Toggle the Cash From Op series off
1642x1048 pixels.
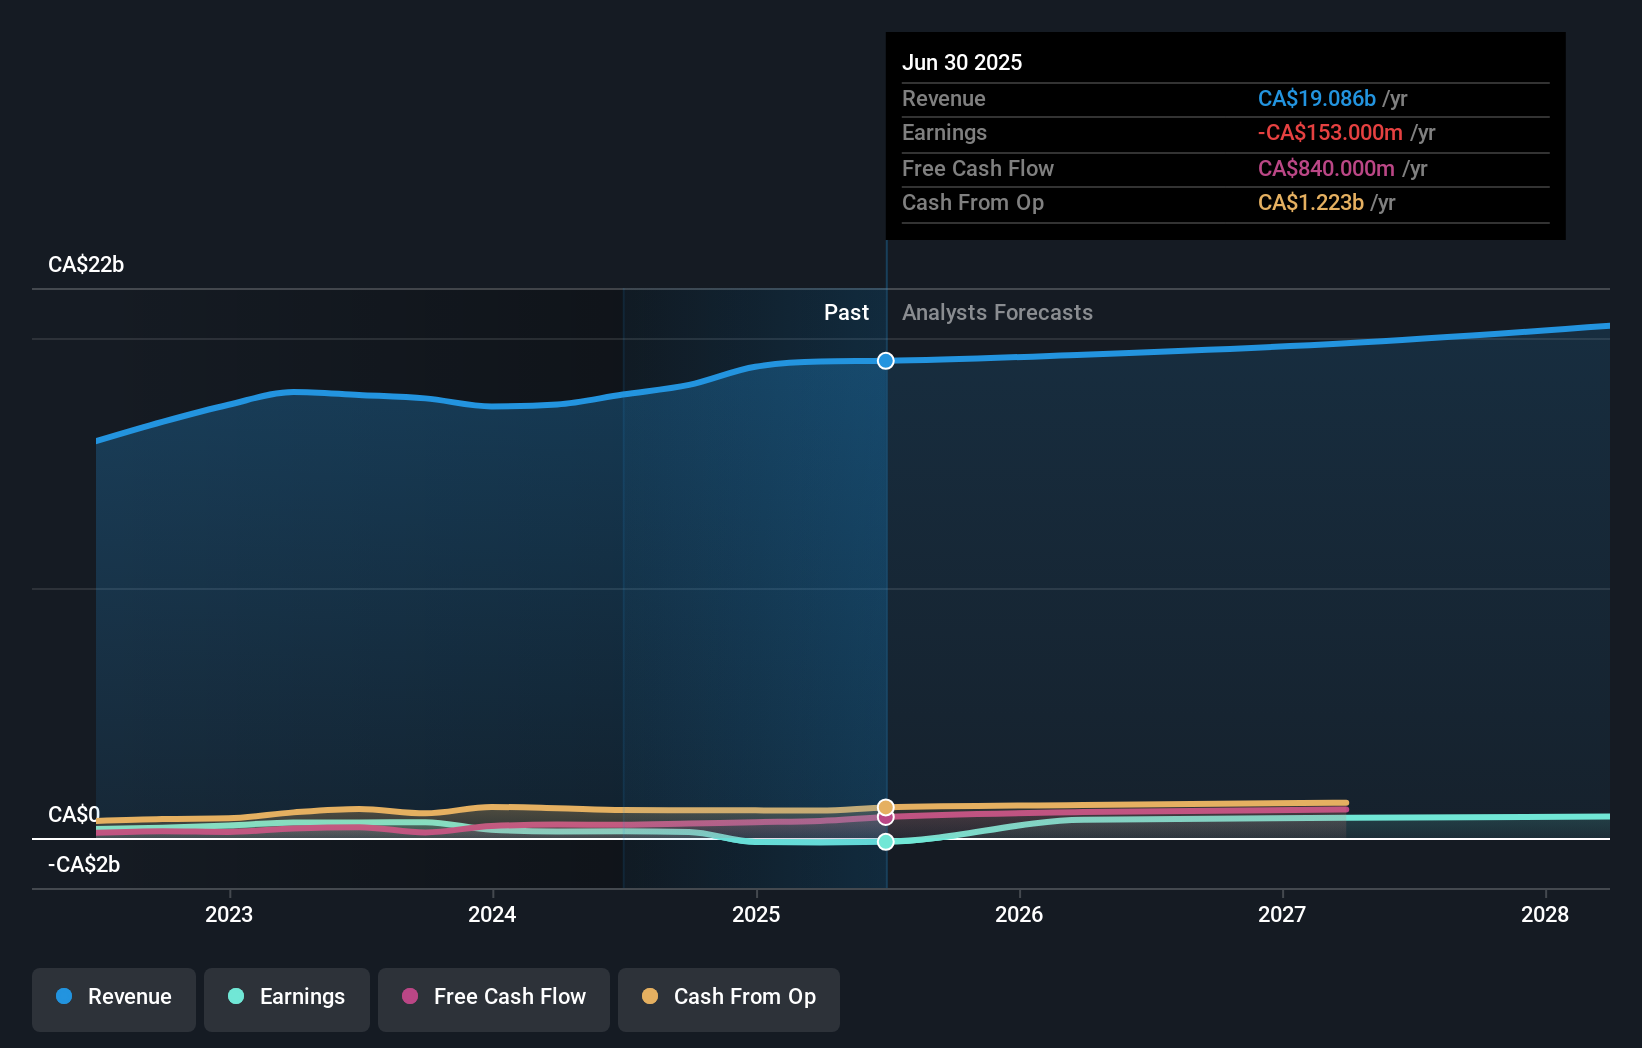[729, 997]
